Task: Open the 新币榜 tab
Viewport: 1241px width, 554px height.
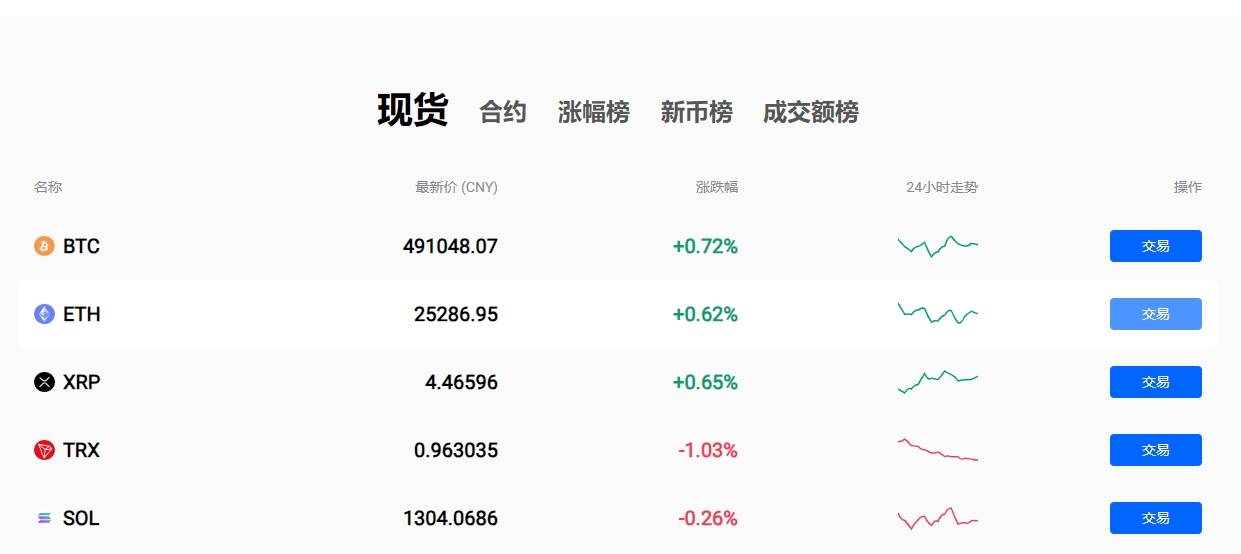Action: pyautogui.click(x=696, y=112)
